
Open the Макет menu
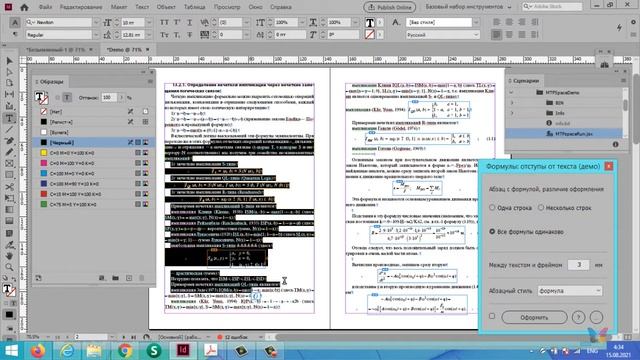click(x=119, y=7)
